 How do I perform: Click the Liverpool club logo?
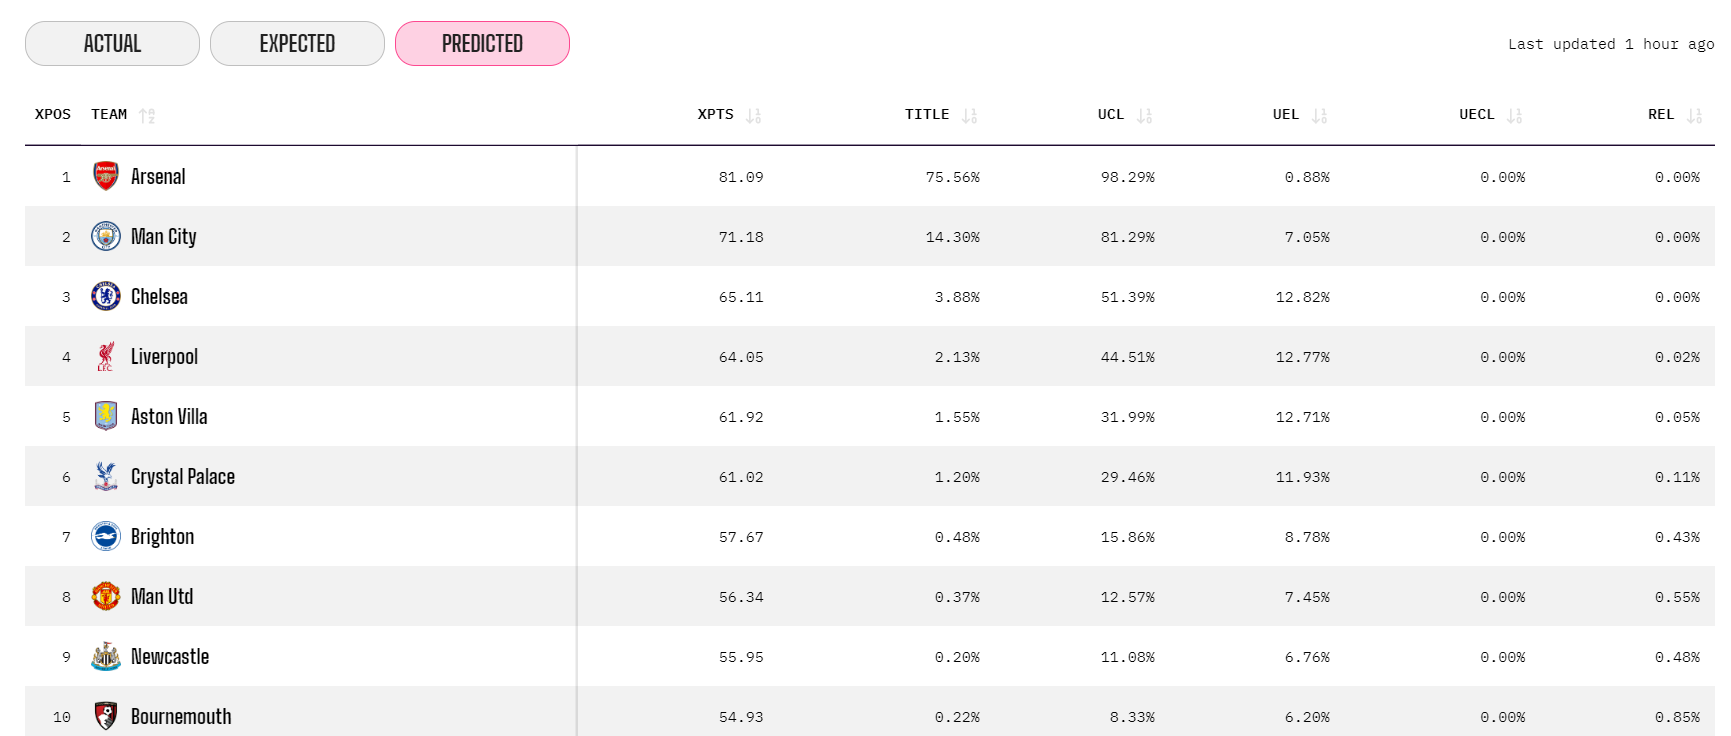(106, 356)
